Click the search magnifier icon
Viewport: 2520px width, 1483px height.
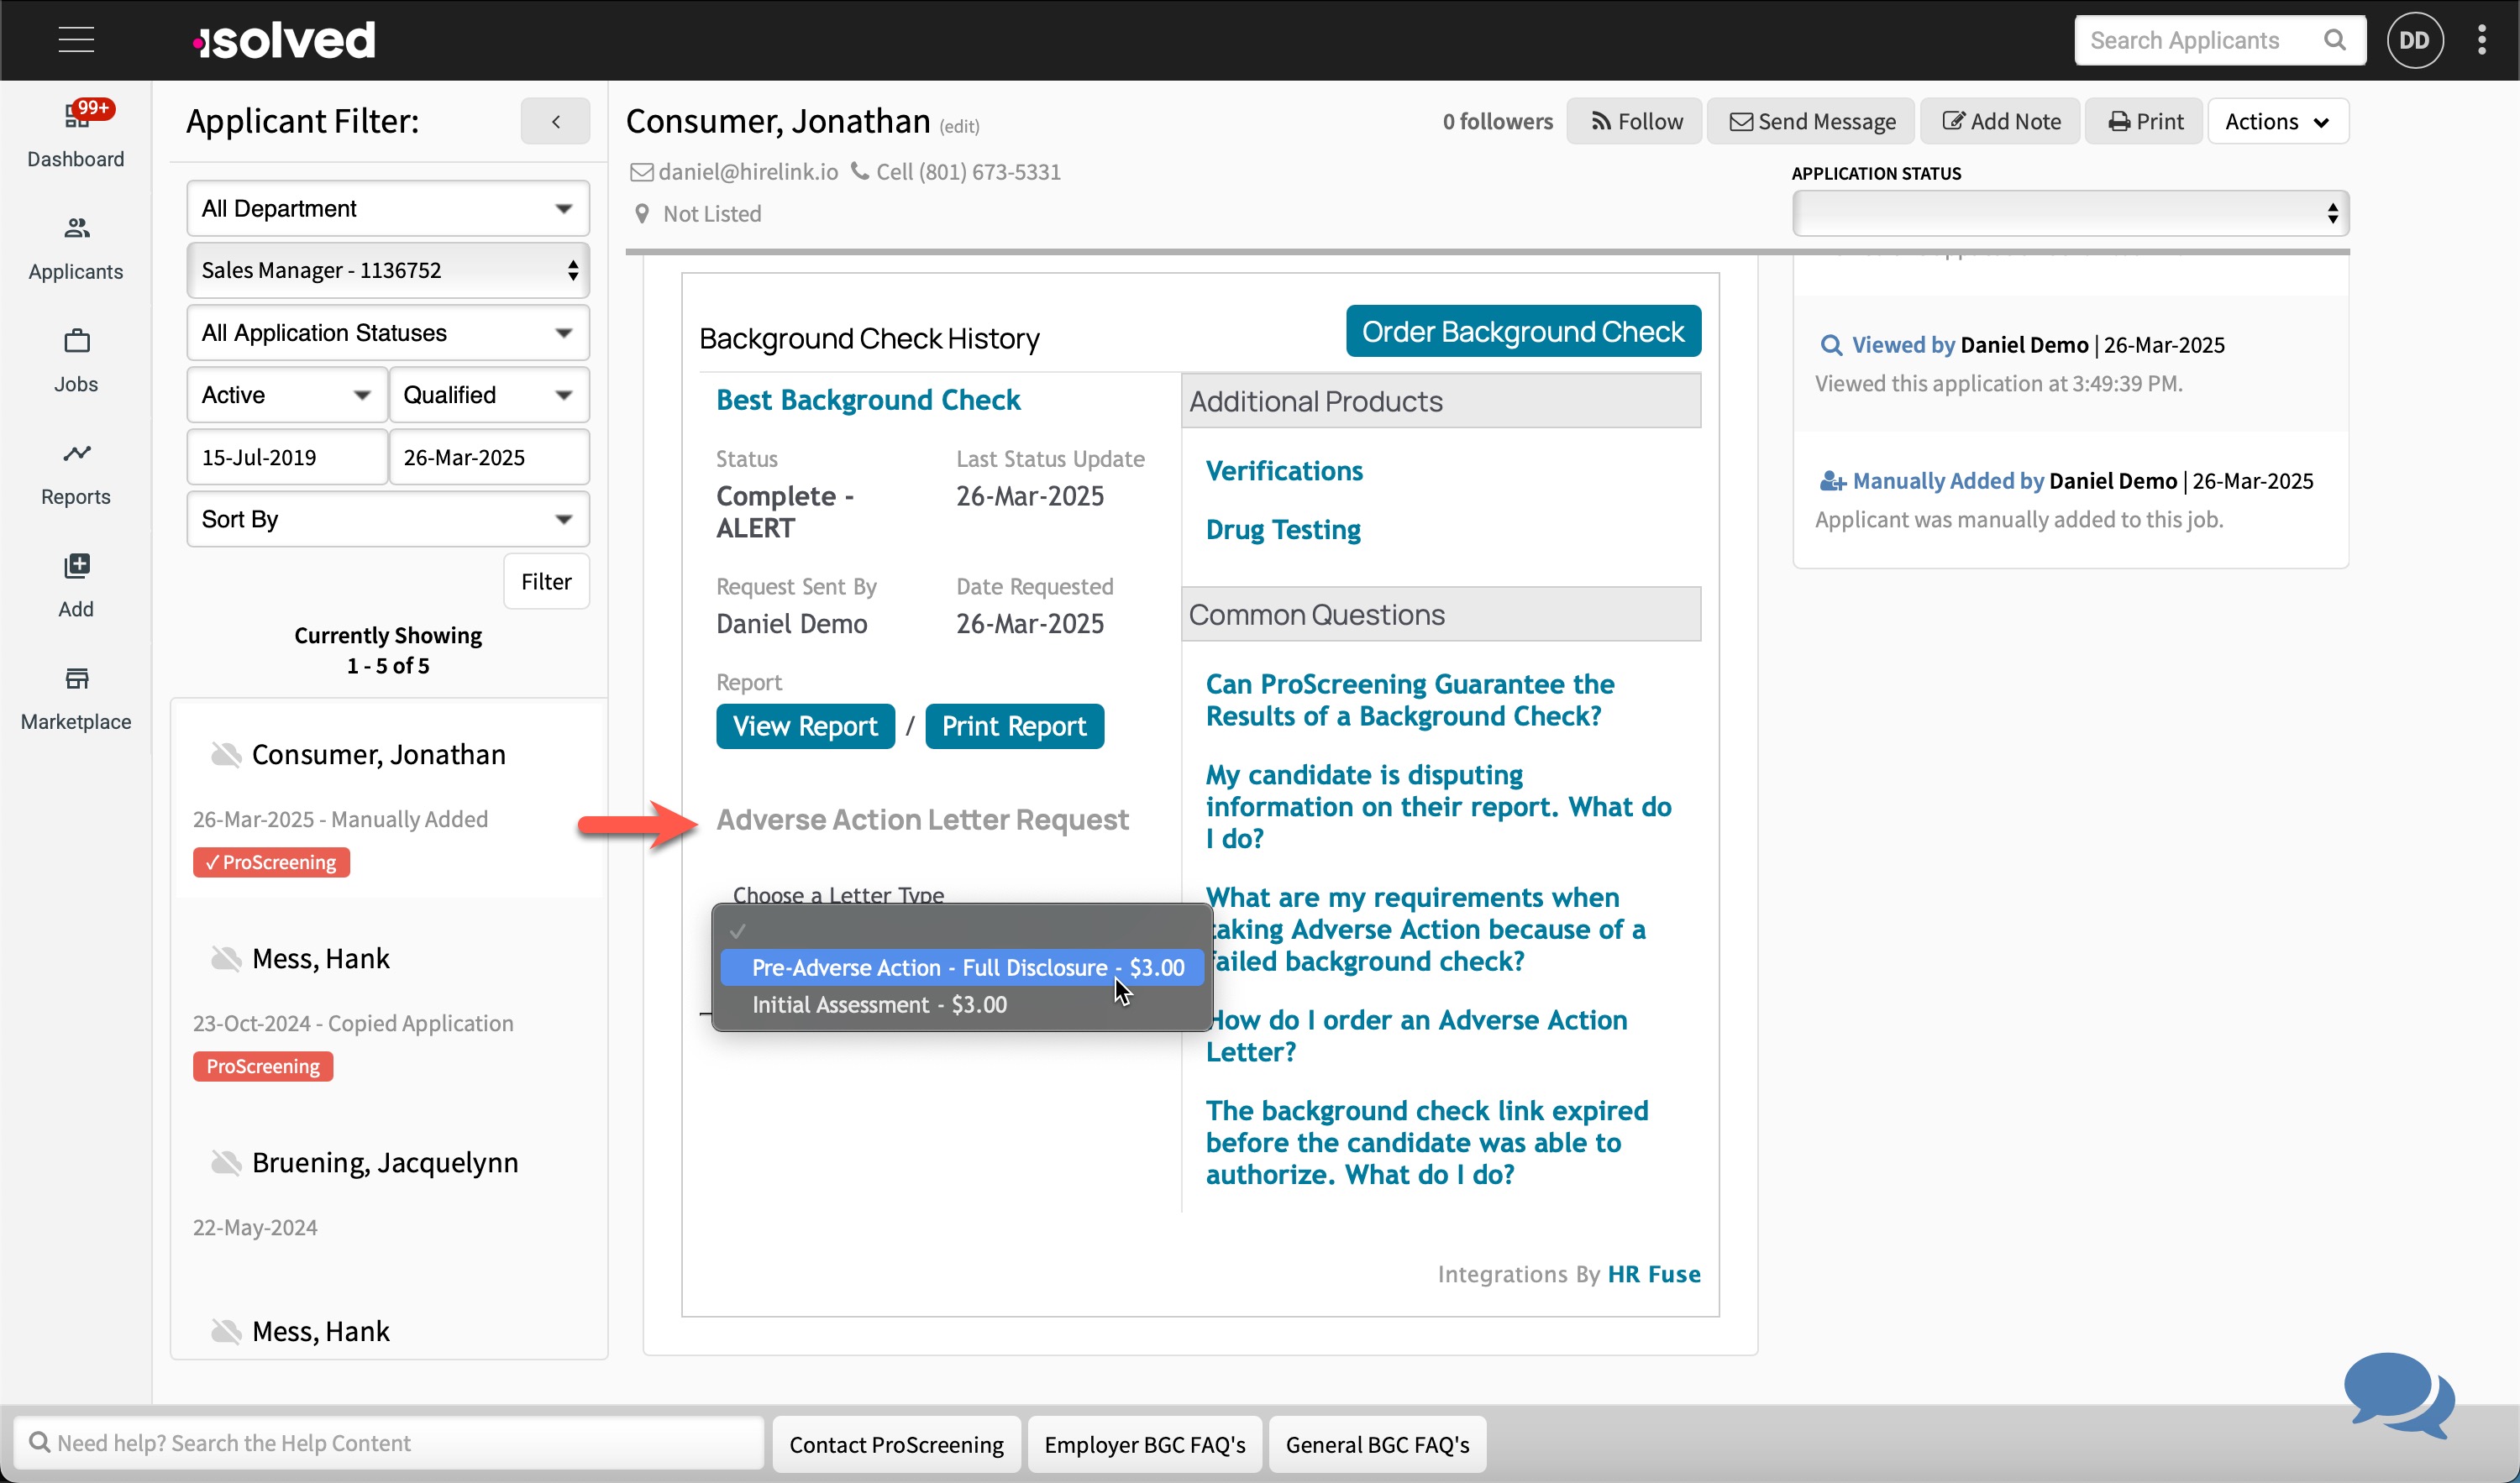(x=2334, y=40)
